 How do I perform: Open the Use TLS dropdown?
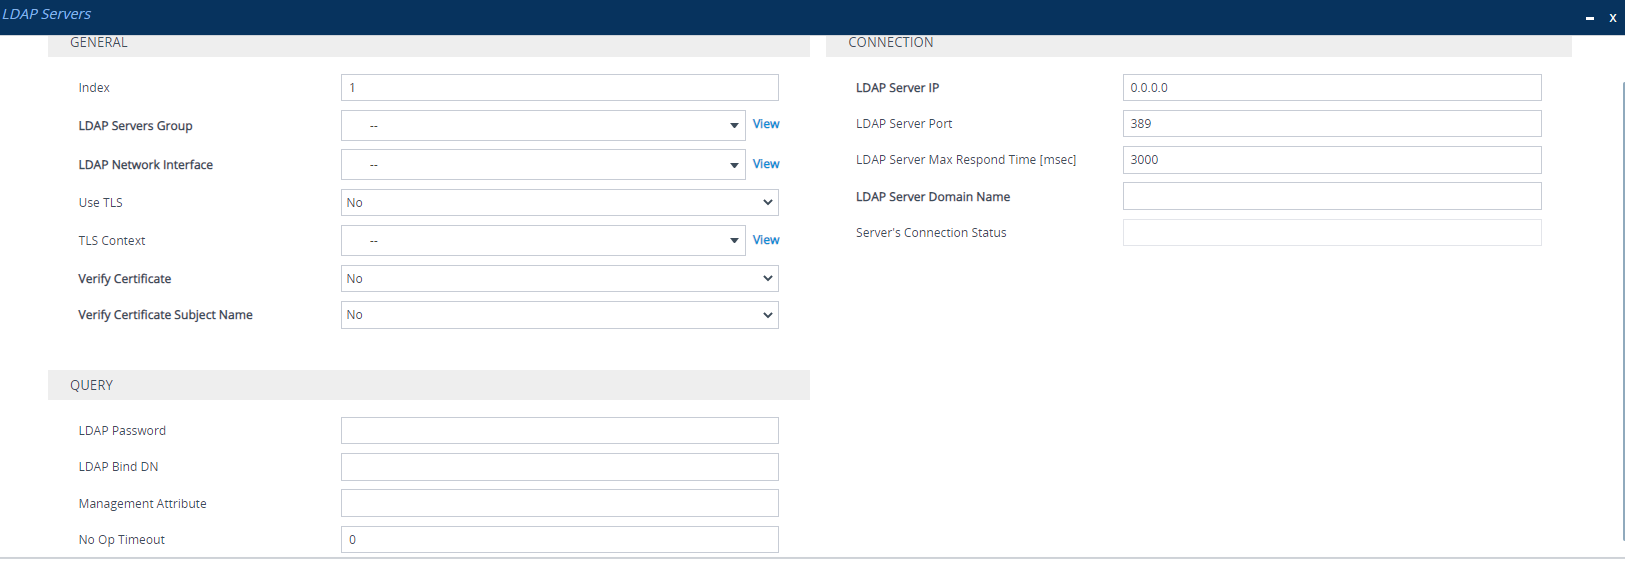click(x=559, y=203)
